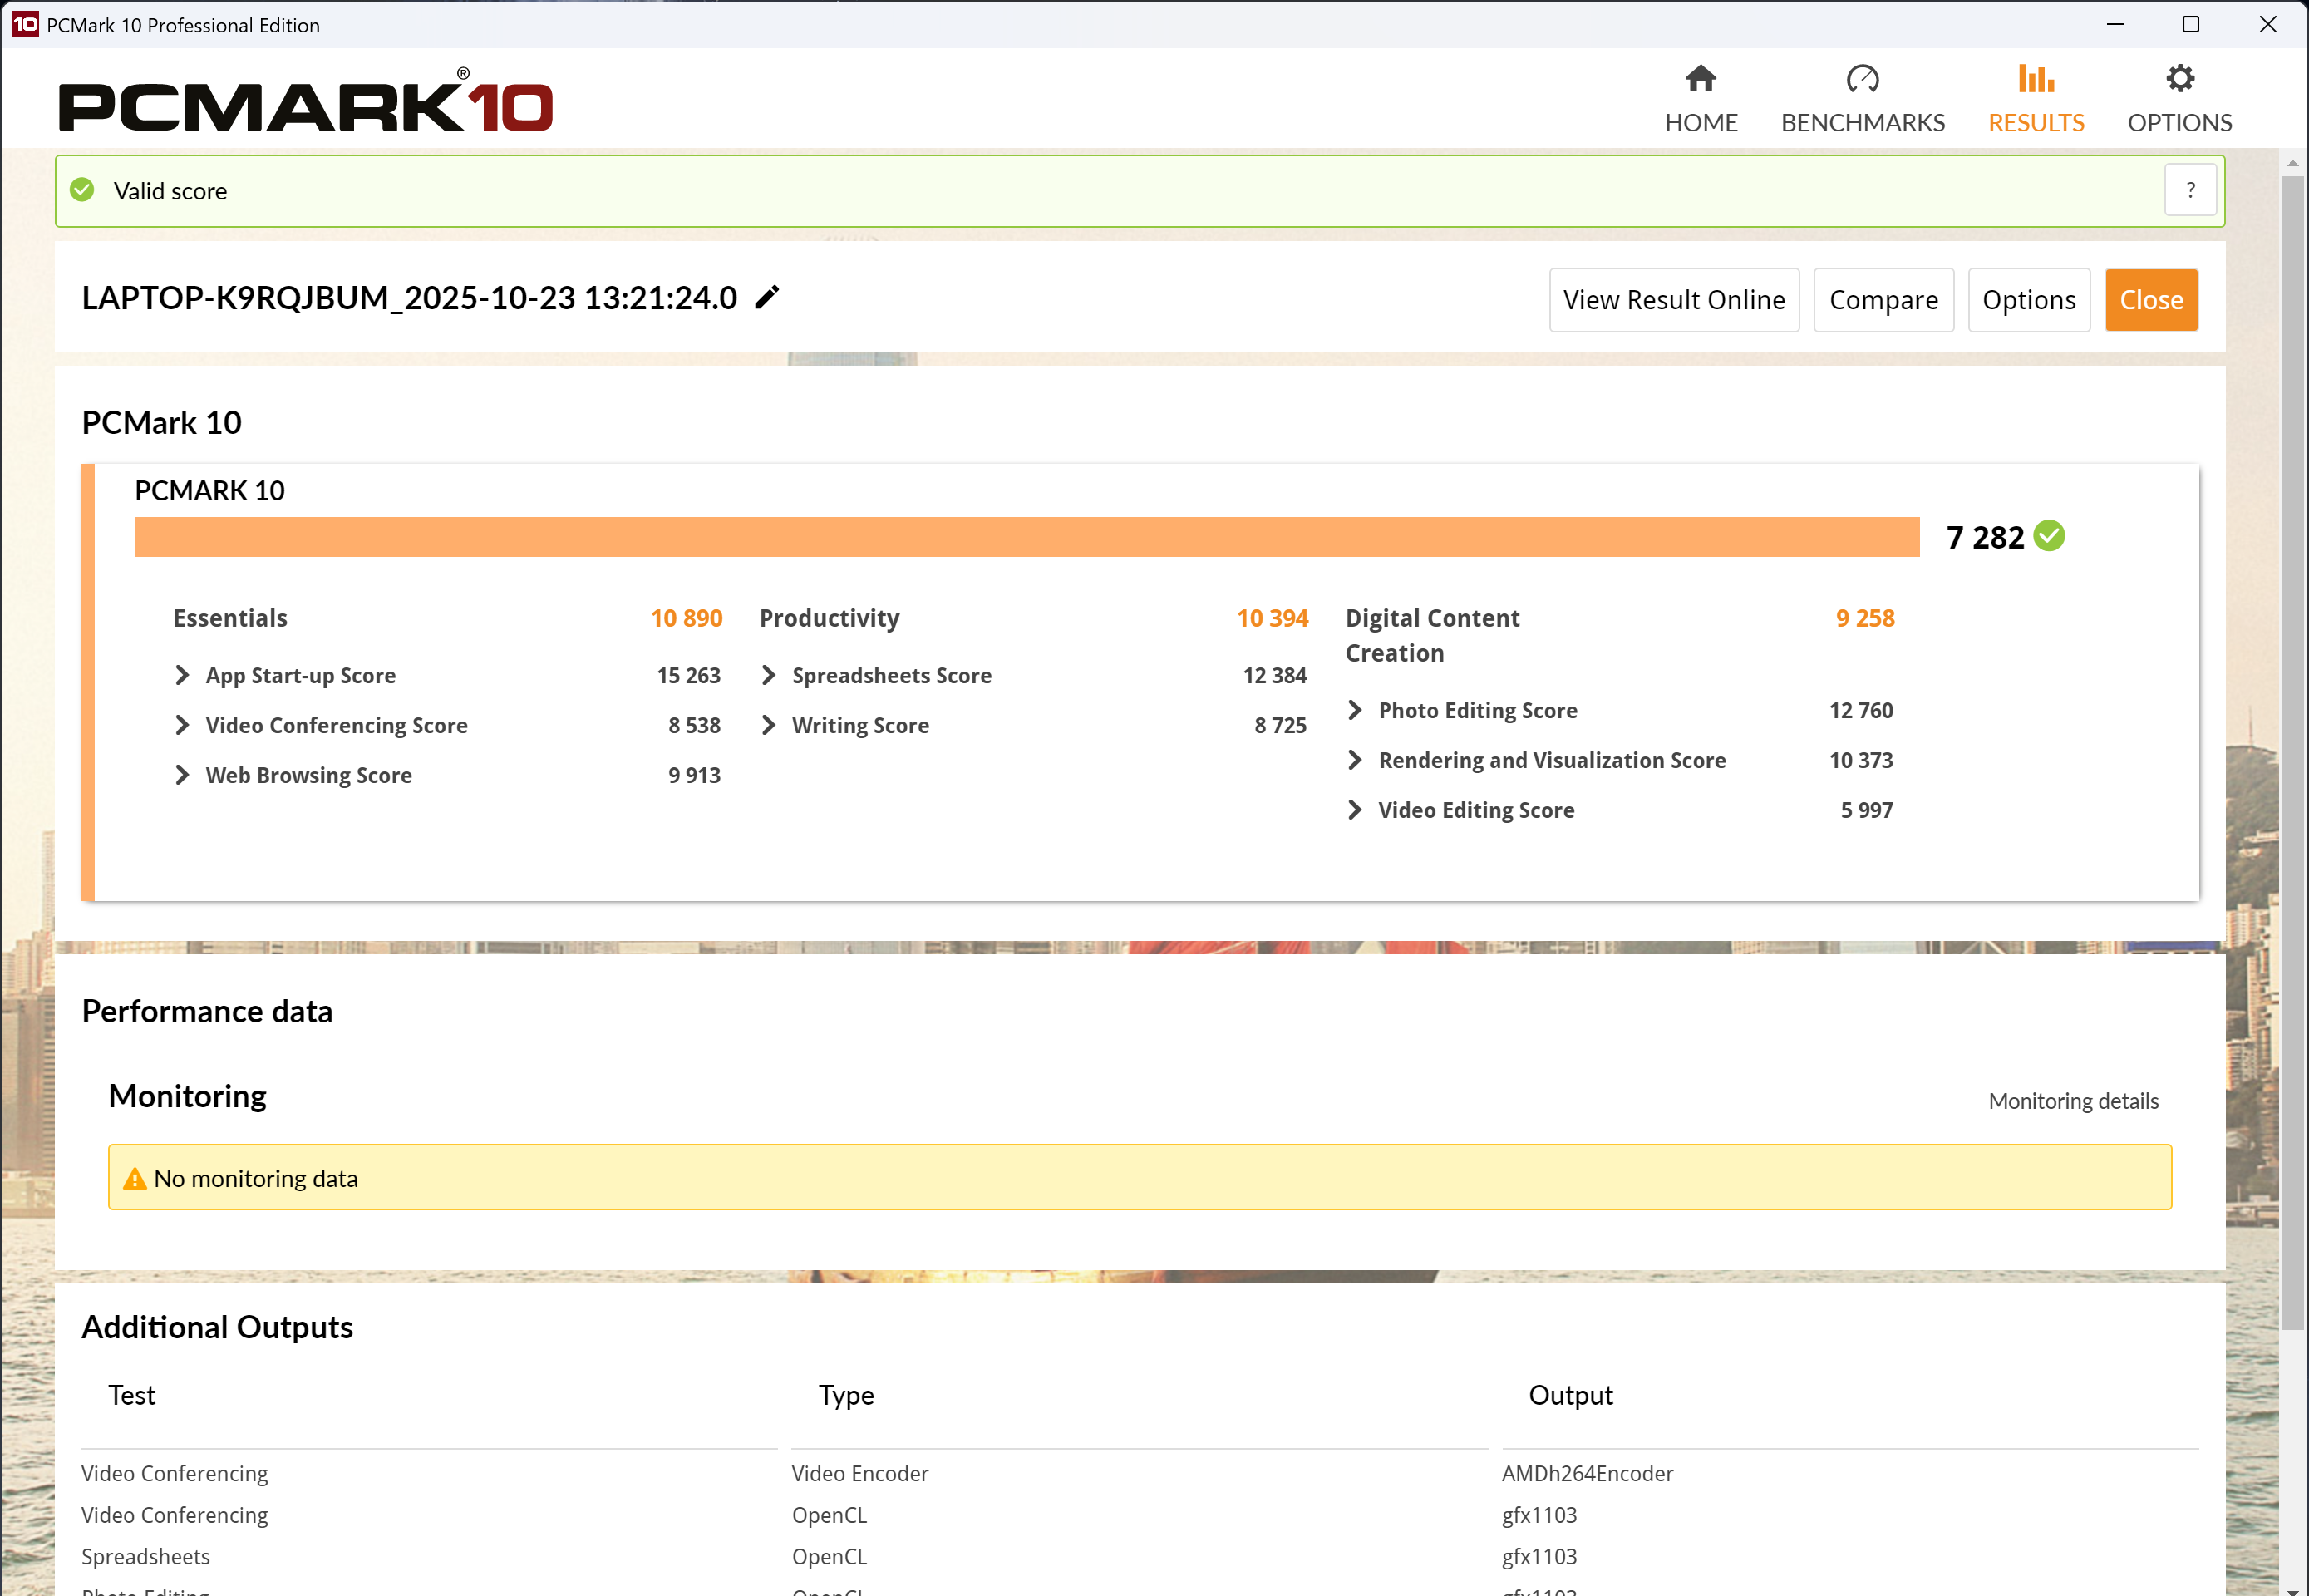
Task: Click green check beside 7 282 score
Action: click(2049, 536)
